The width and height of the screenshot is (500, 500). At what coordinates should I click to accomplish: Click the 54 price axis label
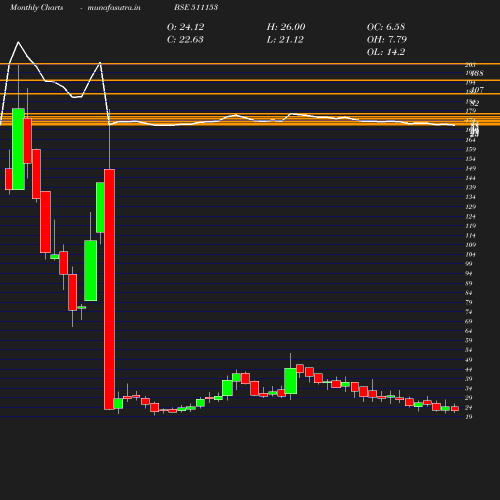pyautogui.click(x=469, y=350)
